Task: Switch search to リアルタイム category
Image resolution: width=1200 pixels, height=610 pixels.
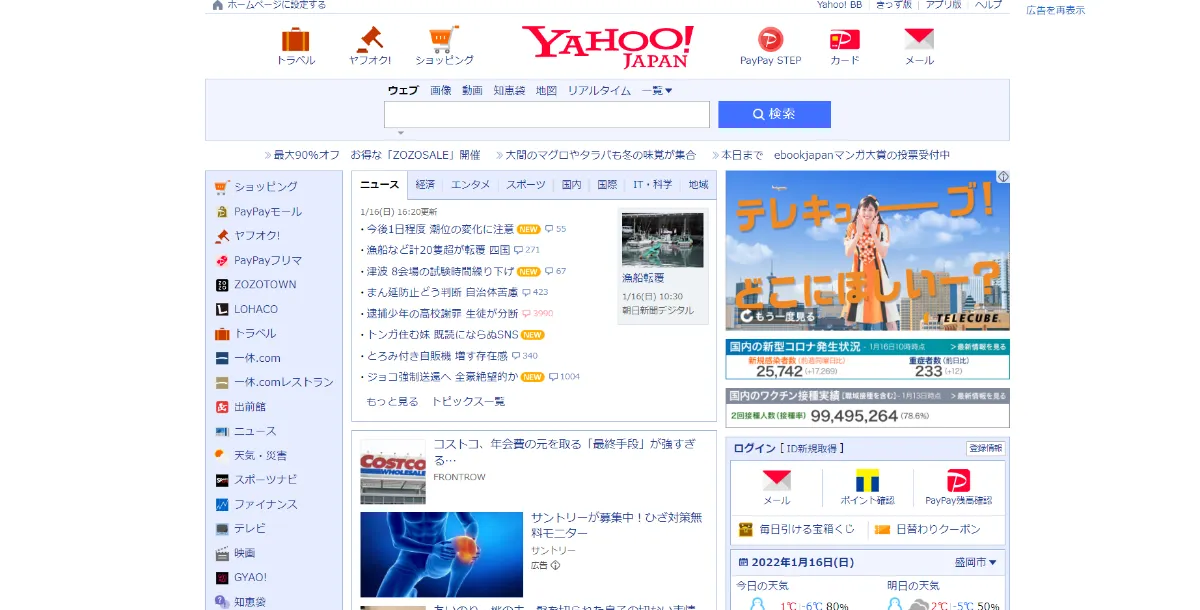Action: tap(599, 90)
